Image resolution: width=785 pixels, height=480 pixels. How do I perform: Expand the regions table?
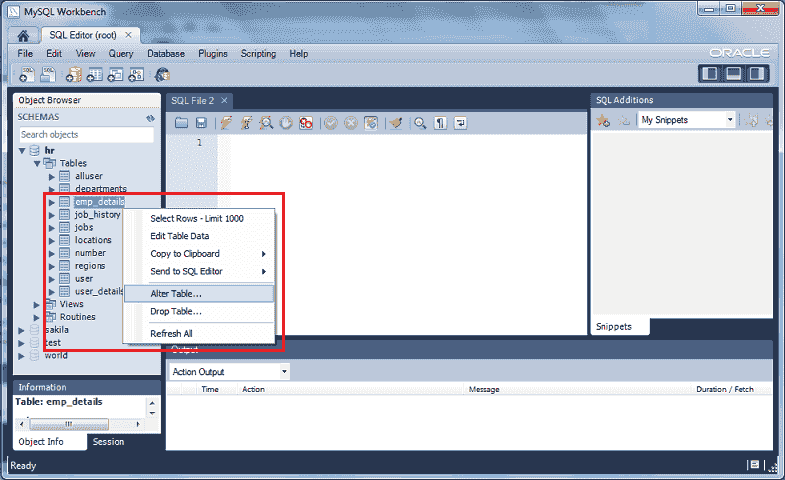coord(52,266)
